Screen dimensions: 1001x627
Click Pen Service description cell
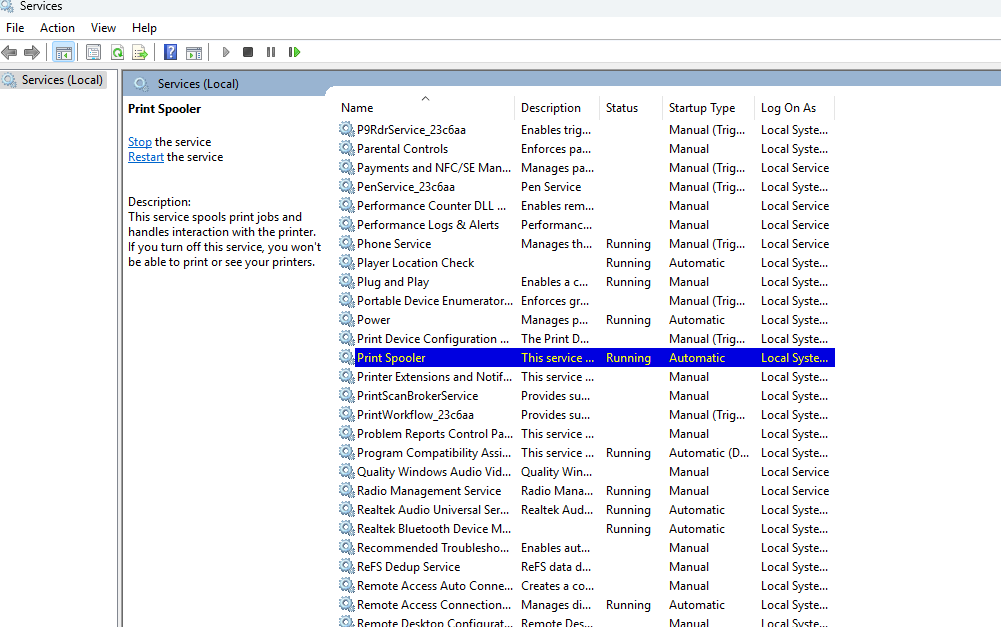click(551, 187)
